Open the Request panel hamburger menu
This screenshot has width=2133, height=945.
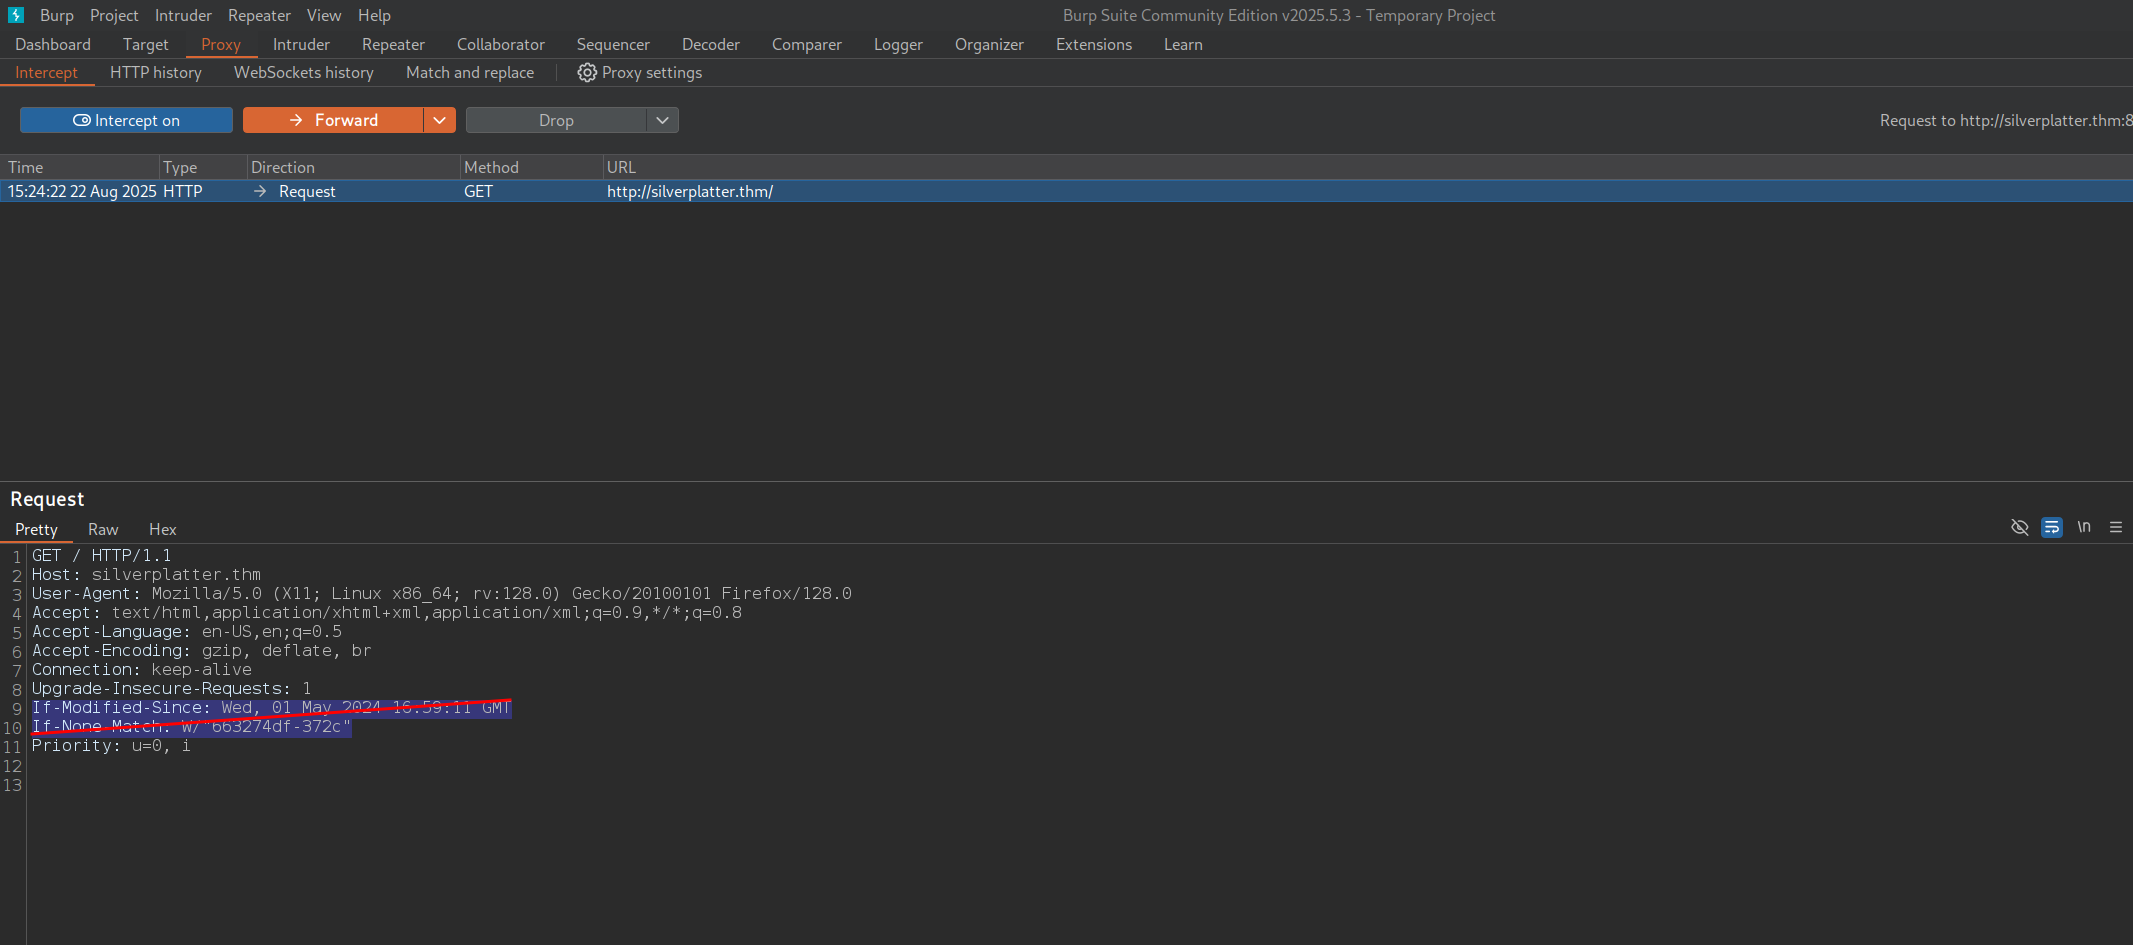pos(2116,527)
